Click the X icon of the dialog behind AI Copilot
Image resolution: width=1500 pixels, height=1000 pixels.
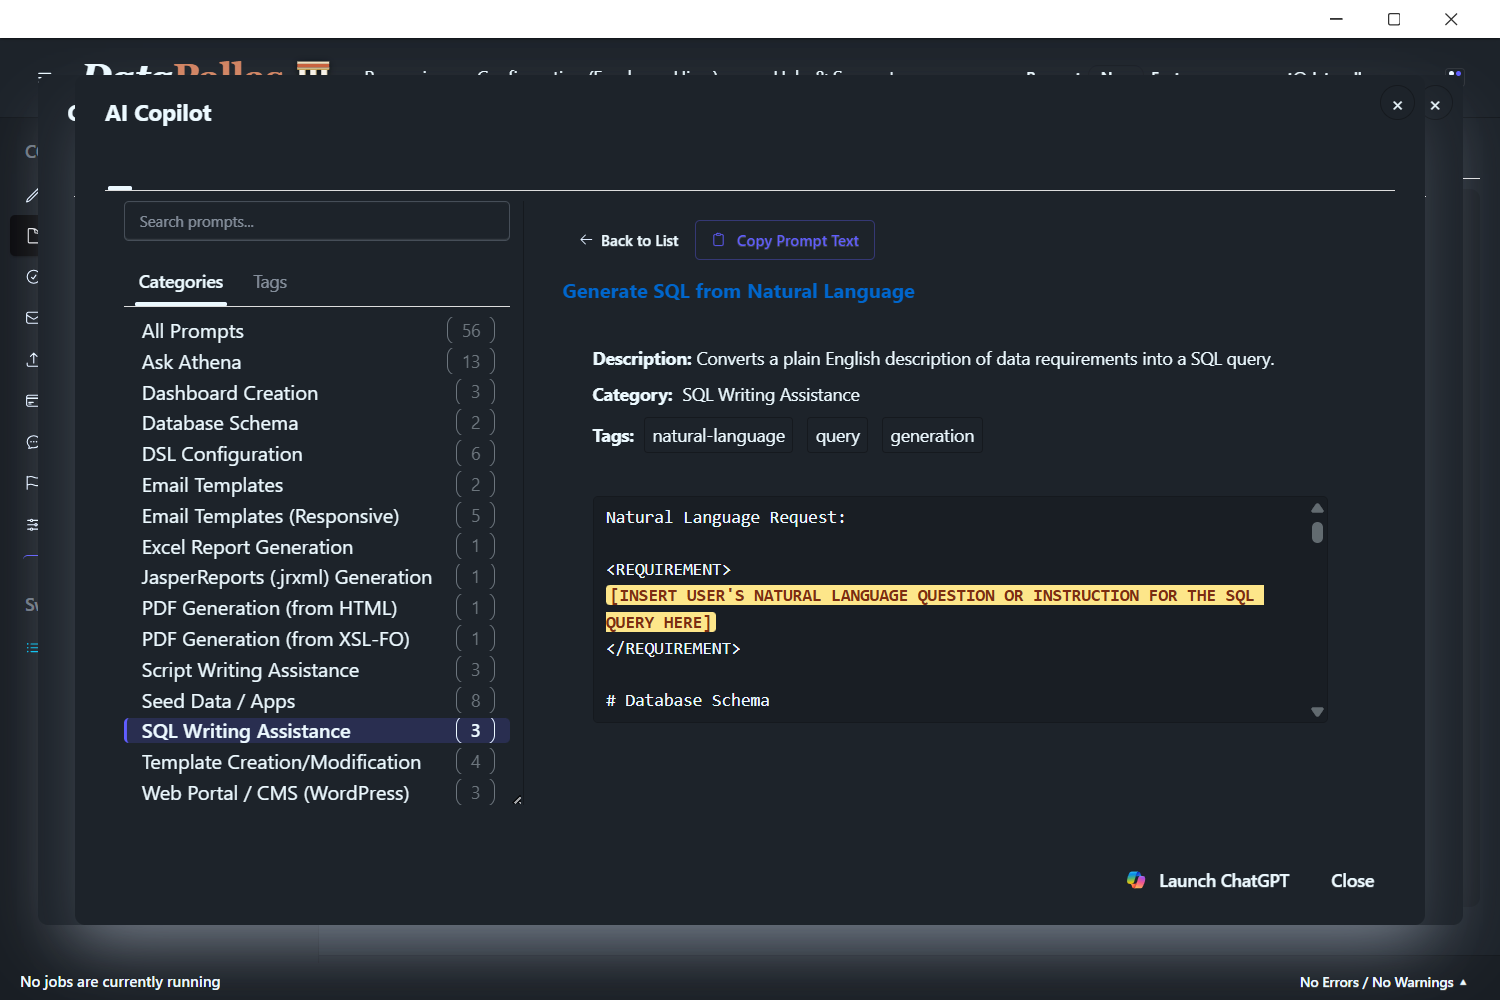[x=1435, y=105]
